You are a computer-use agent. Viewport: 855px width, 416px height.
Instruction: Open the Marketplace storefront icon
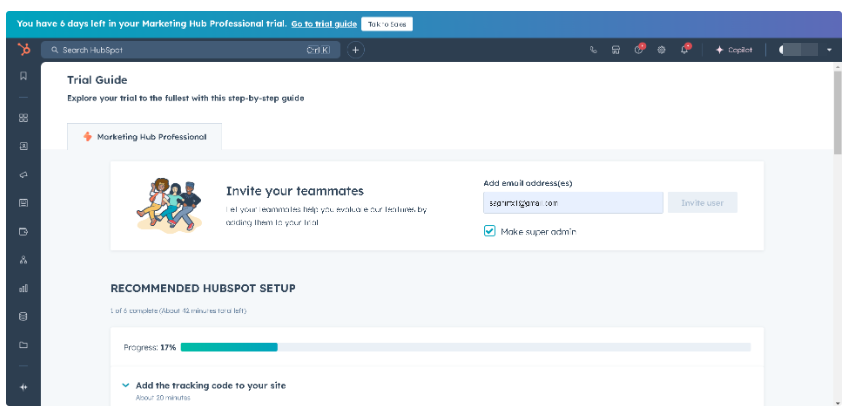pyautogui.click(x=616, y=49)
